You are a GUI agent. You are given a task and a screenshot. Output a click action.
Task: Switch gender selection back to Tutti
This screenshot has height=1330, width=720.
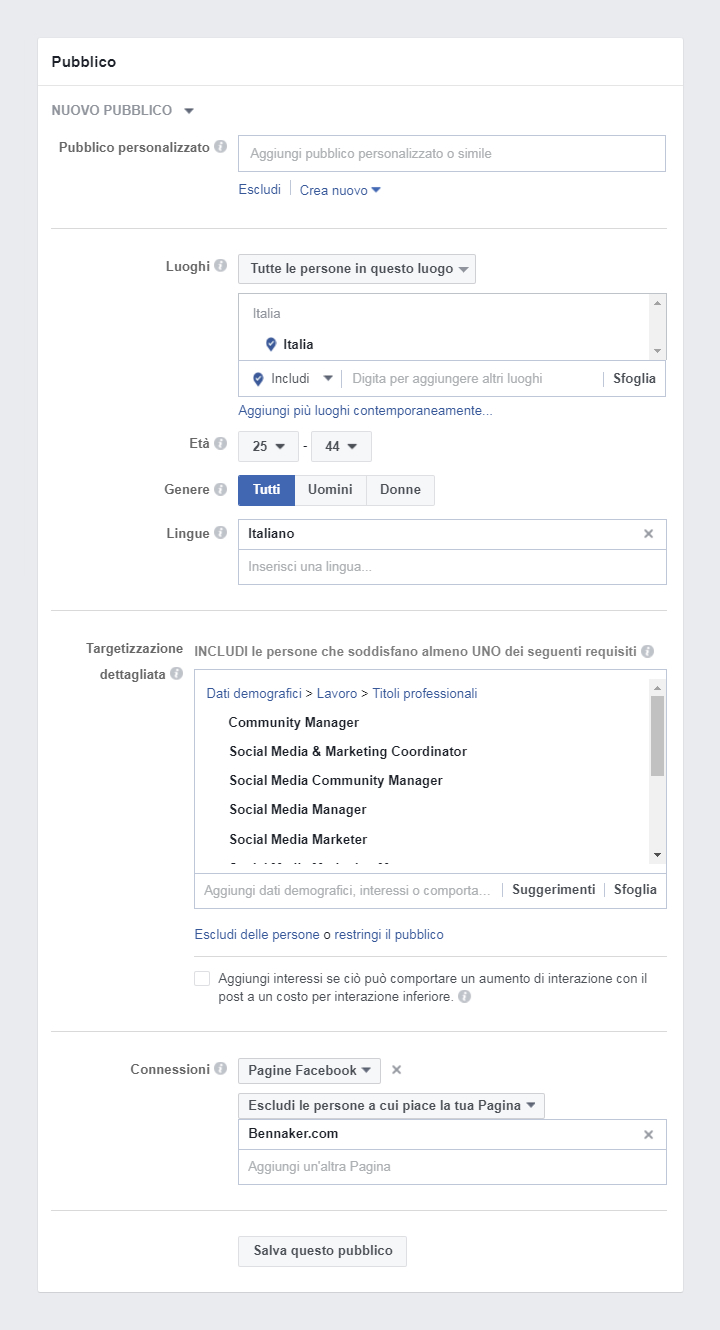(x=266, y=490)
